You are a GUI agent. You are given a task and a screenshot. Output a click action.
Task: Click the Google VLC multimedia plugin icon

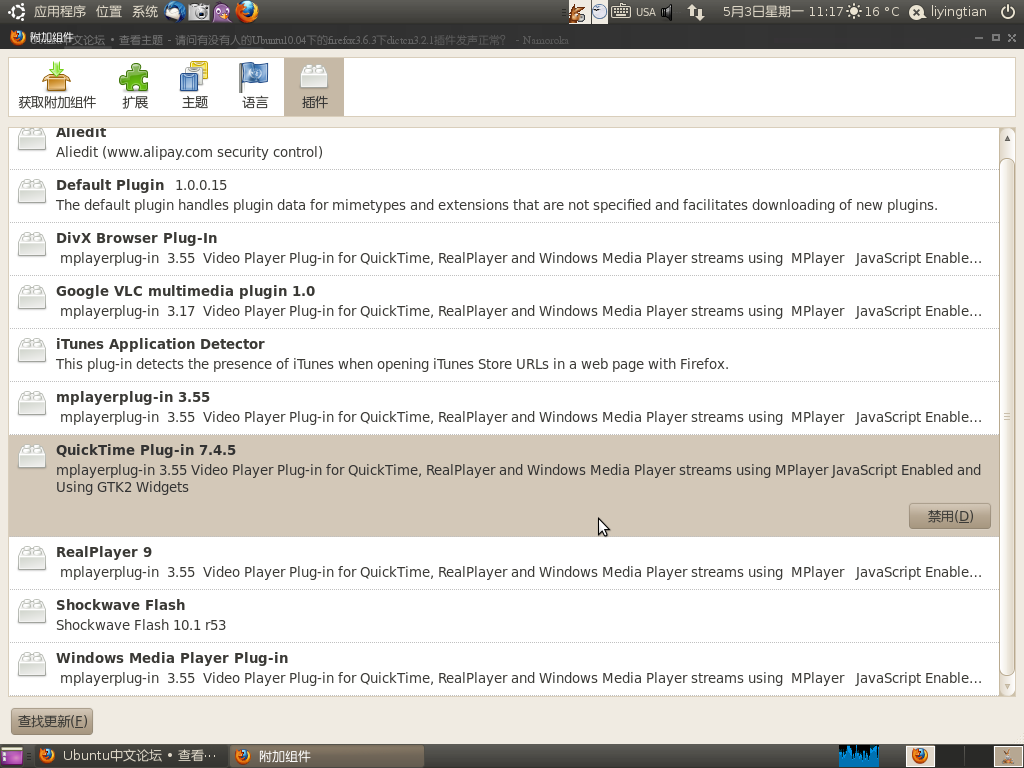31,297
